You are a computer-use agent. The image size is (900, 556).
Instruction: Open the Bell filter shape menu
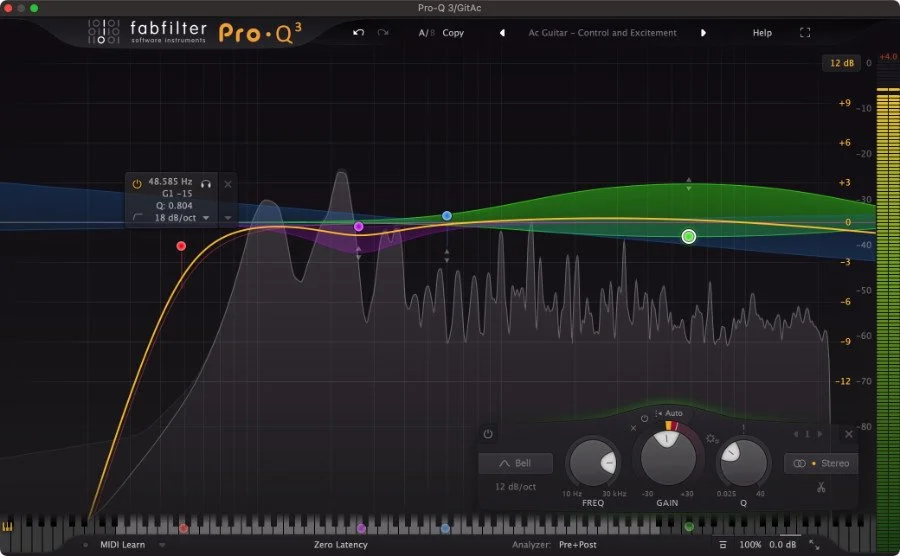(515, 463)
